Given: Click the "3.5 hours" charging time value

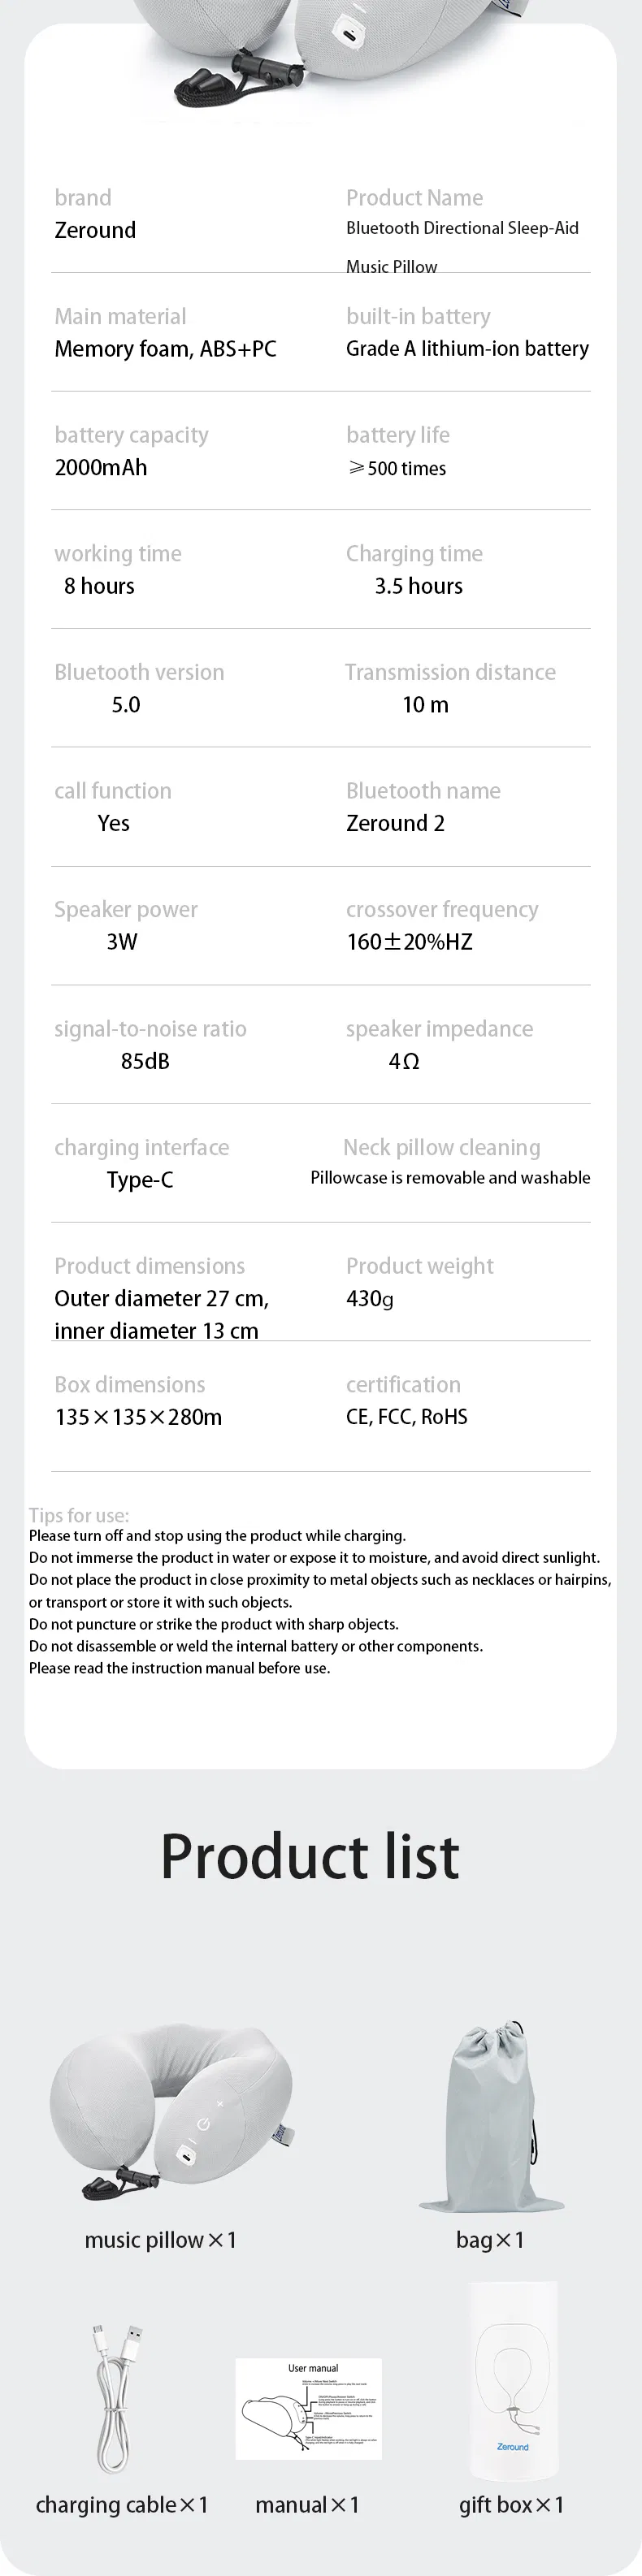Looking at the screenshot, I should point(418,586).
